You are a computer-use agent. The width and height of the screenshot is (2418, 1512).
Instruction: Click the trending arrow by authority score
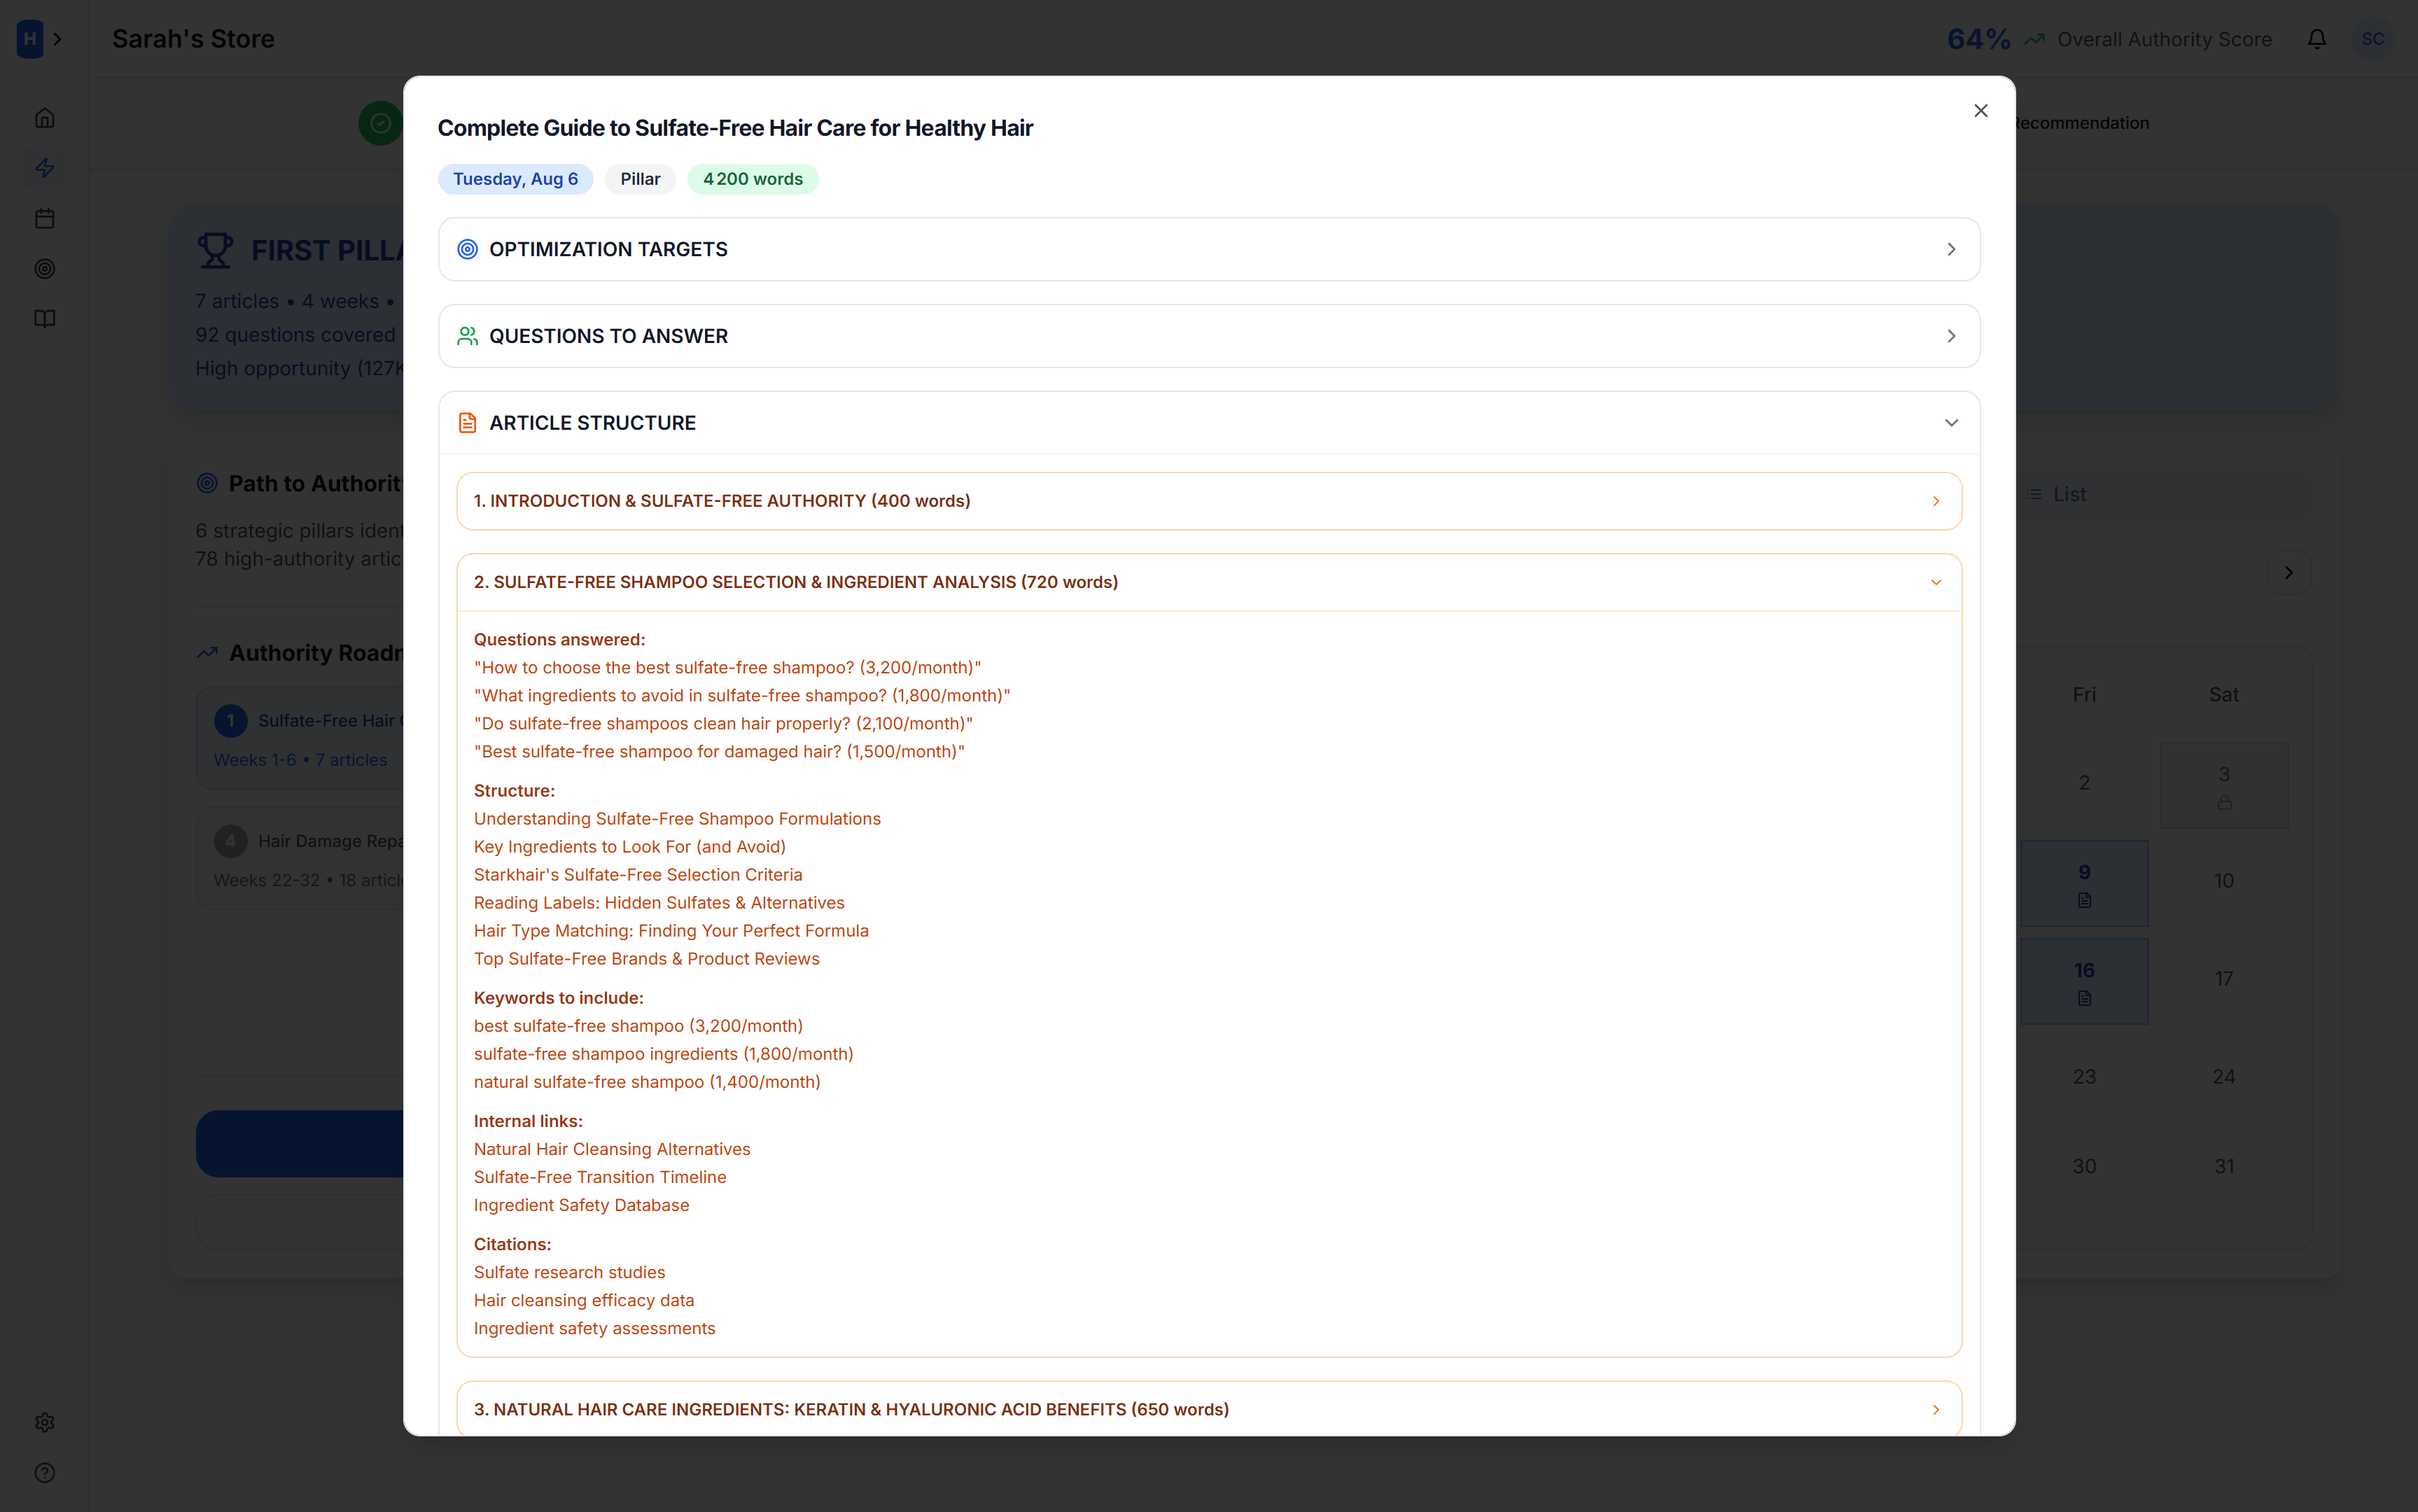pos(2034,39)
